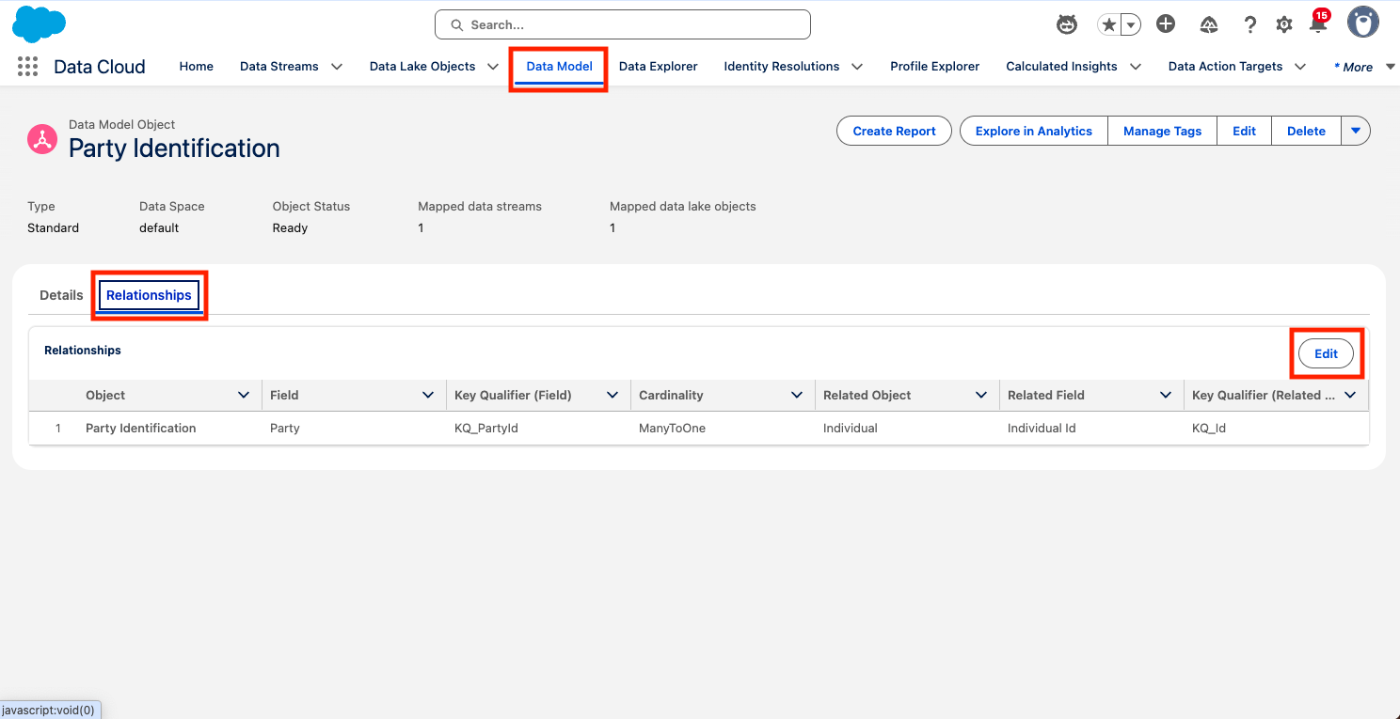The image size is (1400, 719).
Task: Open the more actions dropdown beside Delete
Action: pyautogui.click(x=1356, y=131)
